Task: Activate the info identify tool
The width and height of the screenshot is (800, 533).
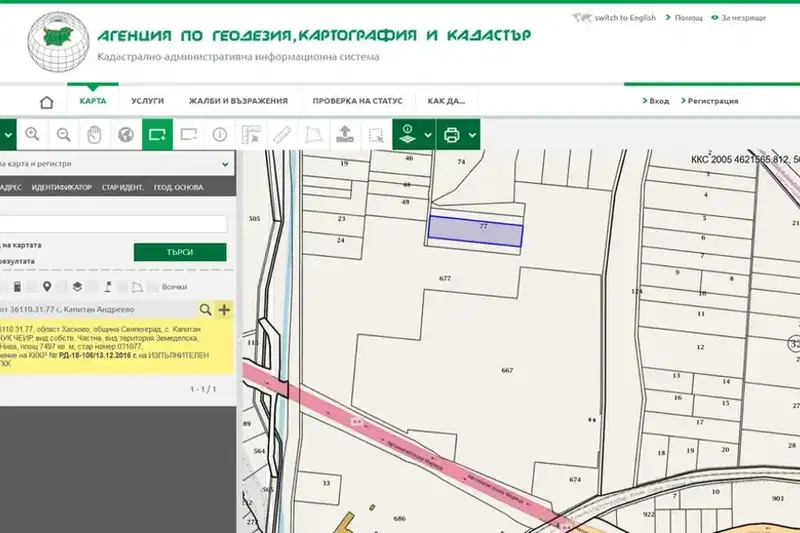Action: tap(219, 135)
